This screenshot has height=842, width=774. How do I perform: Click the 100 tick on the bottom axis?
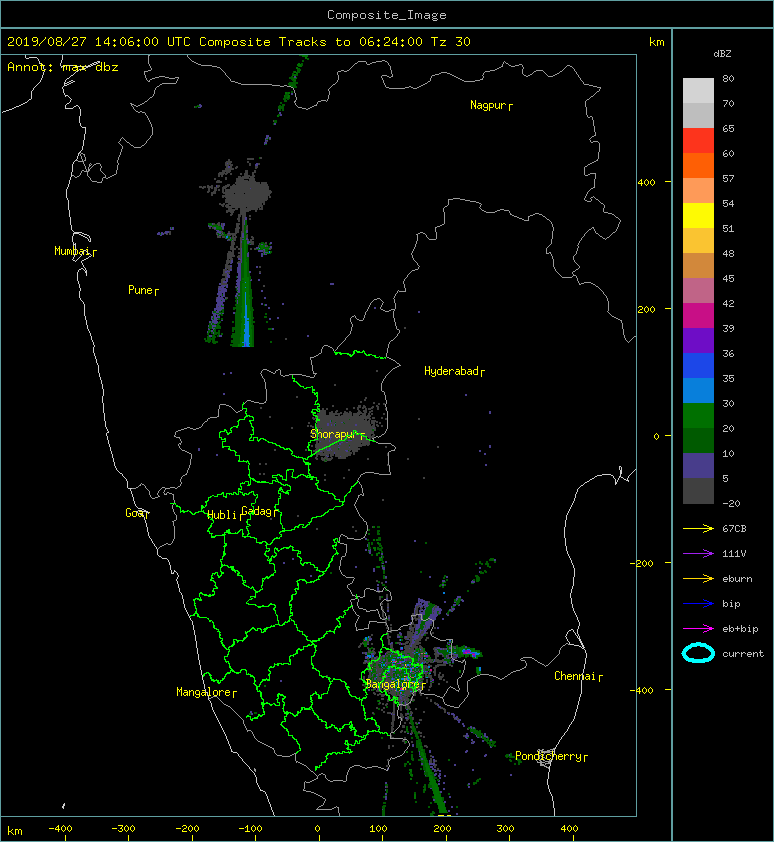click(378, 829)
